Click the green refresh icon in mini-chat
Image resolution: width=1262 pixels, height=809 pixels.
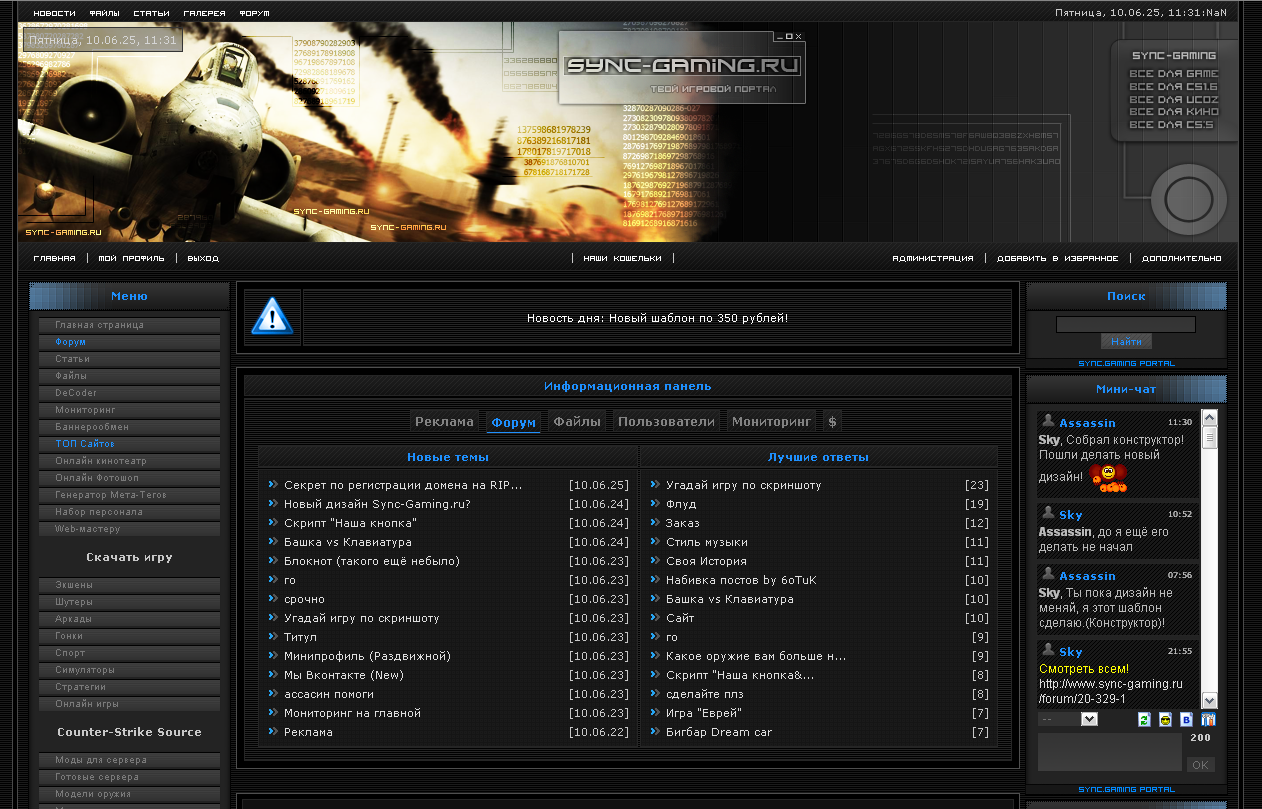[x=1144, y=720]
